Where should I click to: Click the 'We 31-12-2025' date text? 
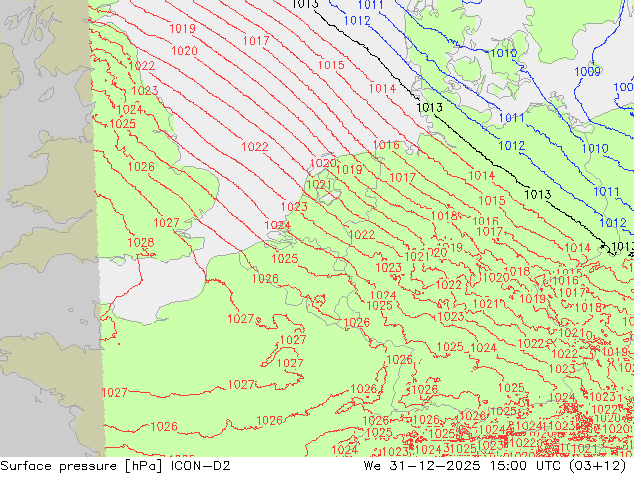coord(422,466)
